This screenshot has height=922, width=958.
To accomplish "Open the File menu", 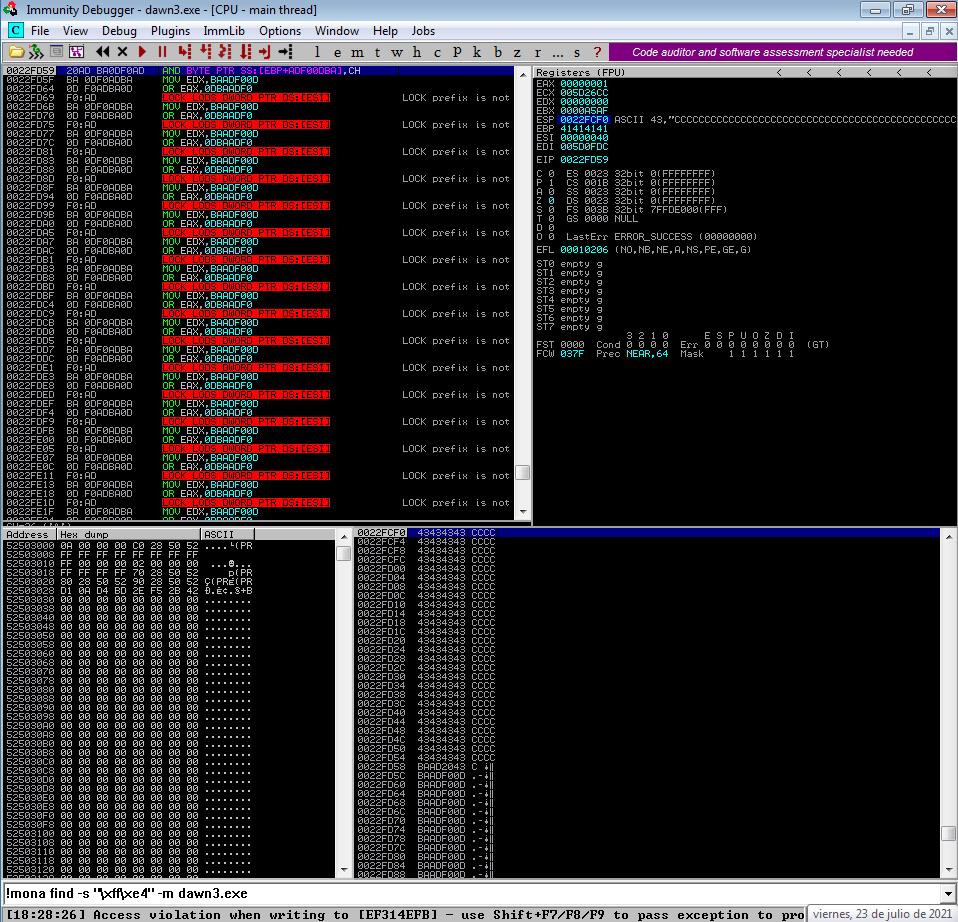I will [x=40, y=31].
